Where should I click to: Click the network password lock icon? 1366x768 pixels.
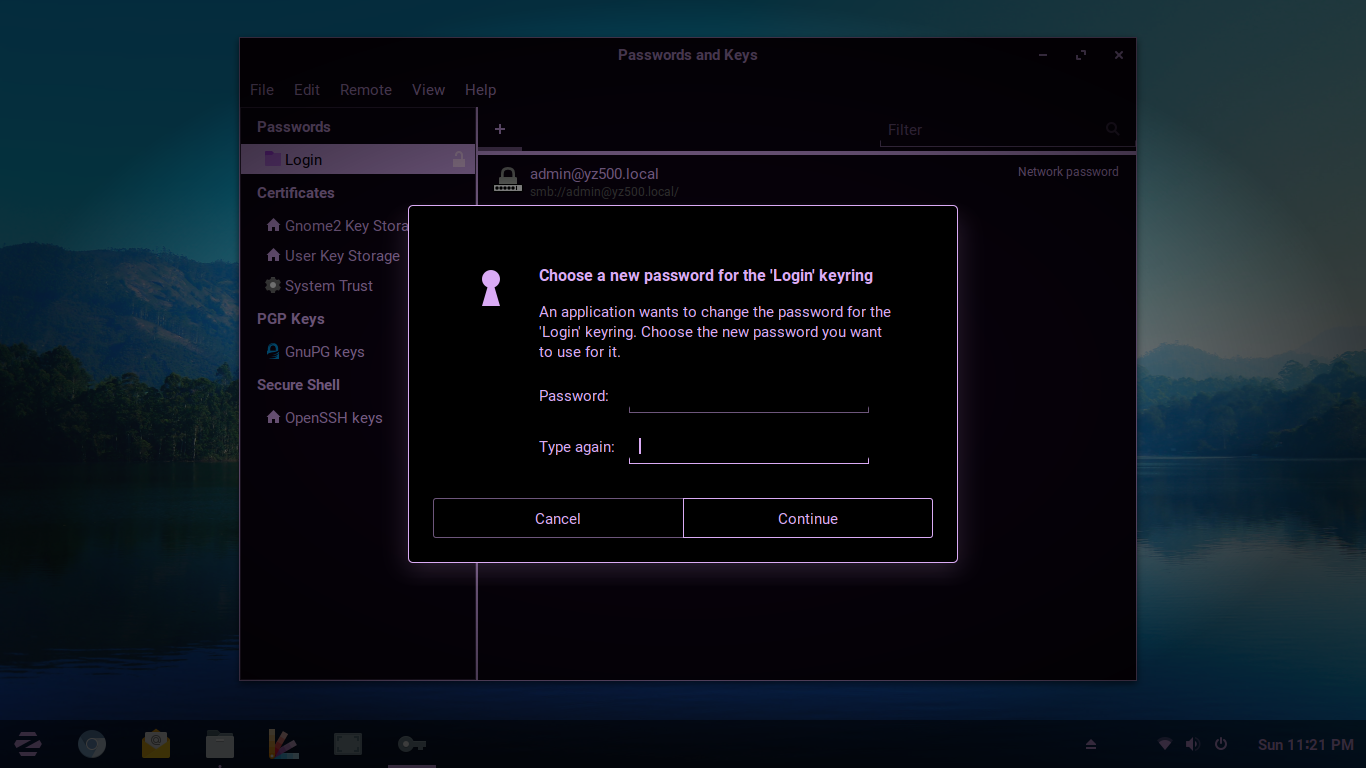[508, 180]
